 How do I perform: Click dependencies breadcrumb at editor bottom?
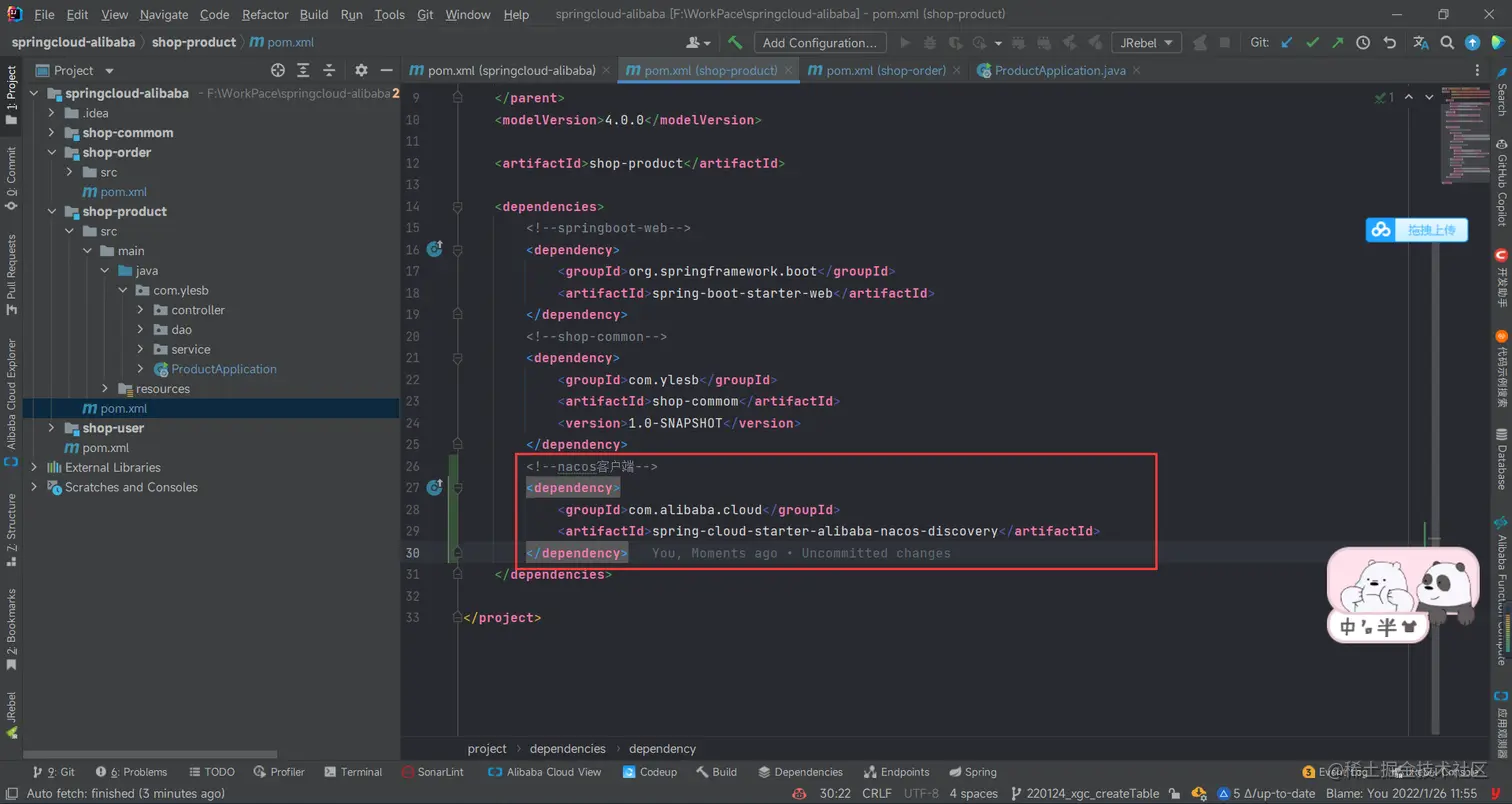(x=567, y=748)
